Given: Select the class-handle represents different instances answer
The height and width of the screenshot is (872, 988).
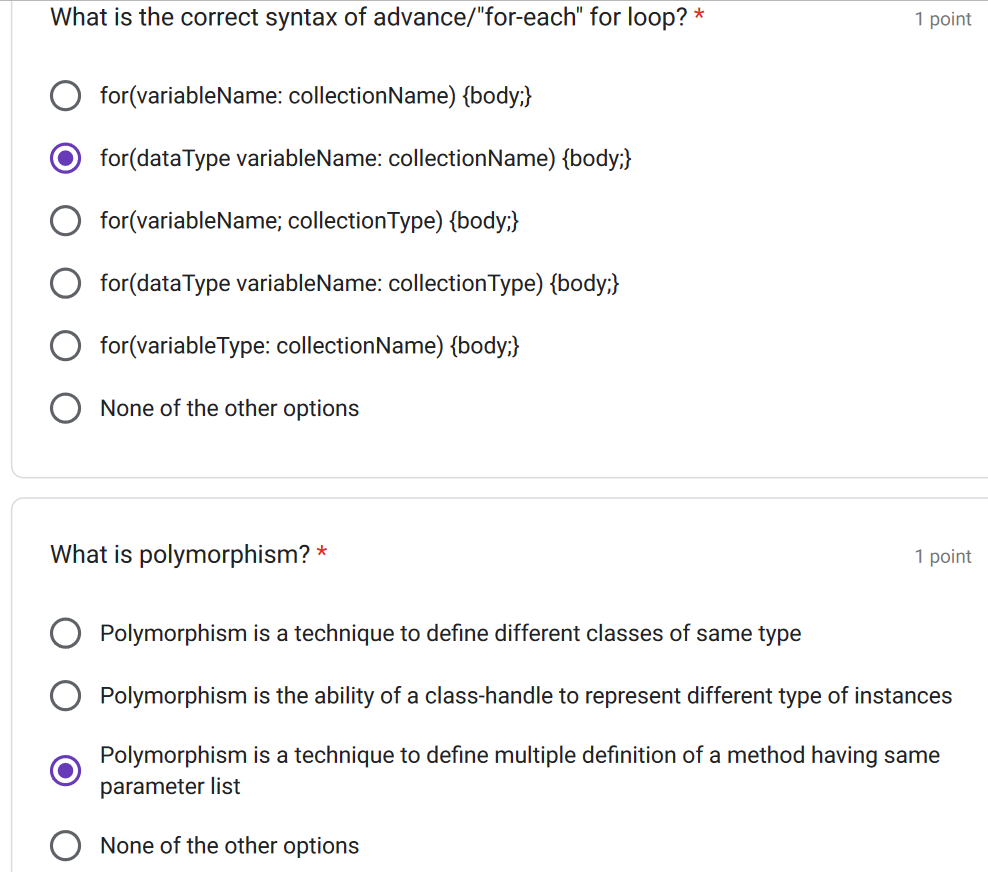Looking at the screenshot, I should pyautogui.click(x=65, y=695).
